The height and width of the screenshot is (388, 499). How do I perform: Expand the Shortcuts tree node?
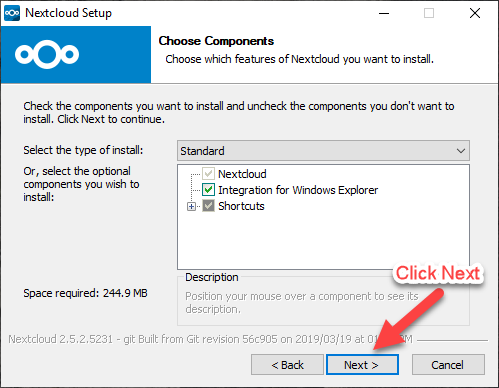(191, 207)
